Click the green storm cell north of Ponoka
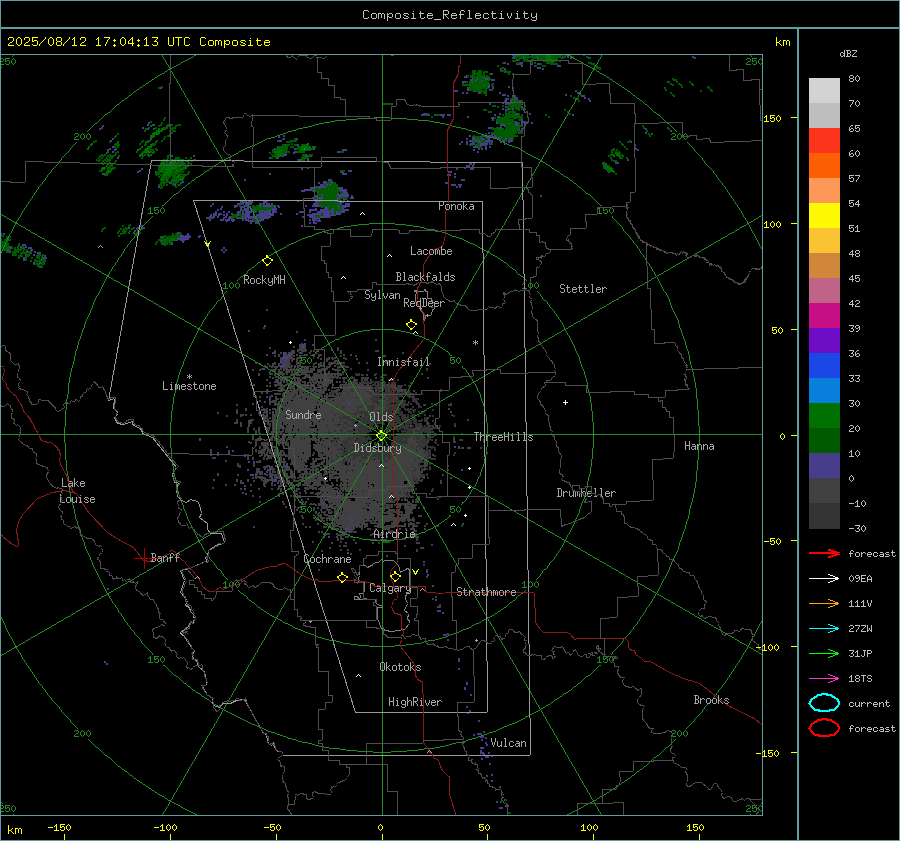This screenshot has height=841, width=900. coord(508,122)
